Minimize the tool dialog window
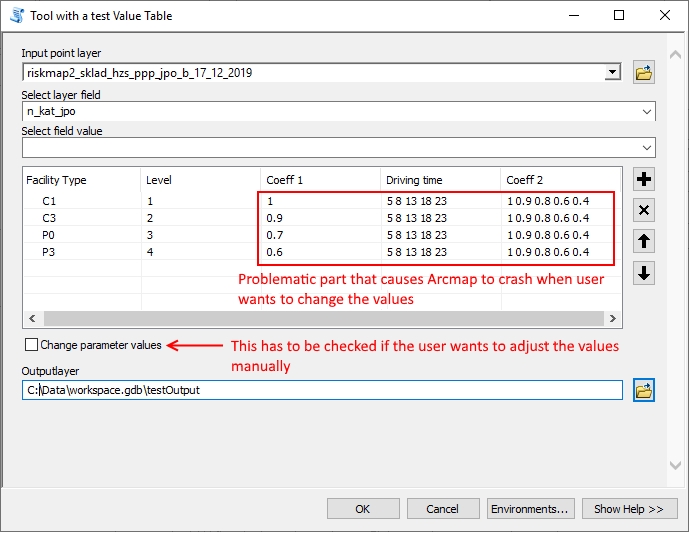The height and width of the screenshot is (534, 690). pyautogui.click(x=573, y=15)
